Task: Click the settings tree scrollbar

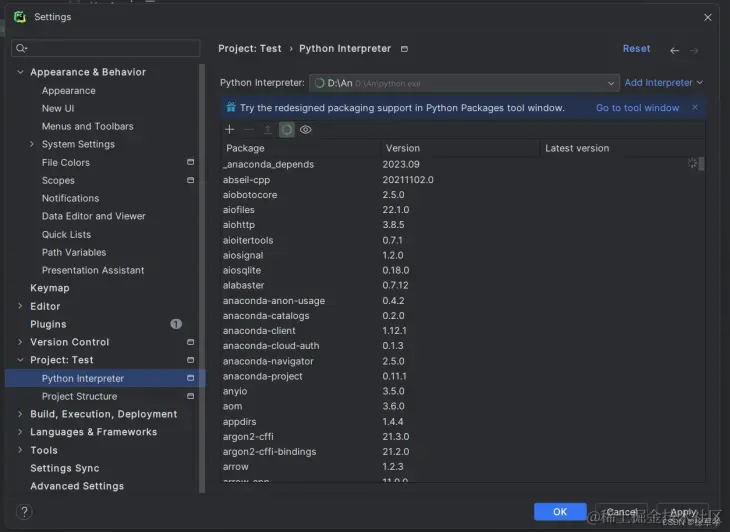Action: 202,278
